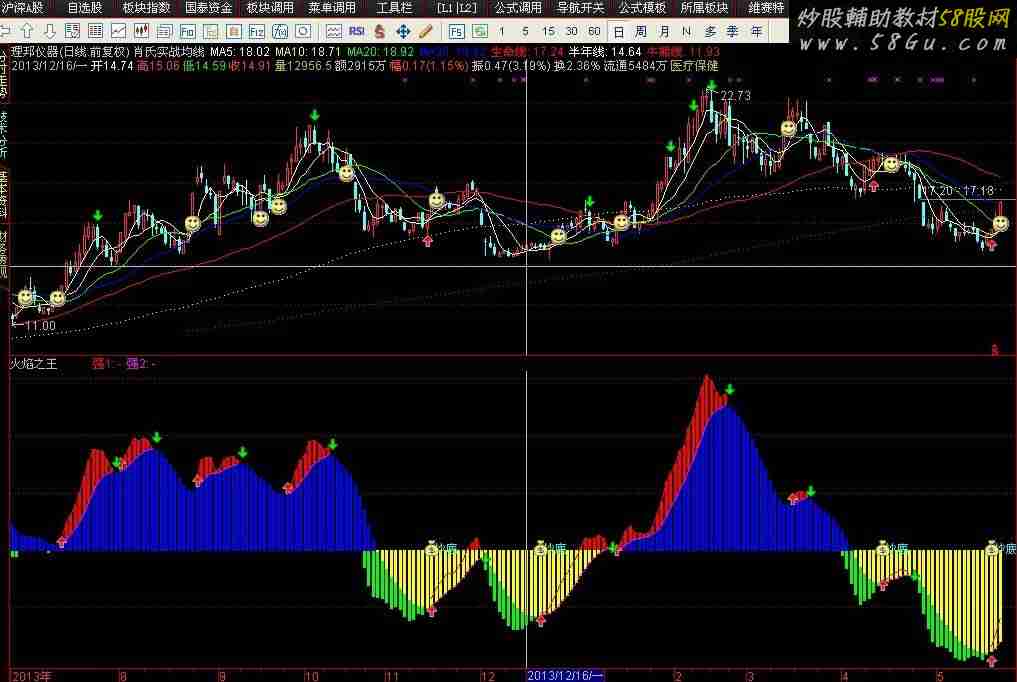Click the [L1 [L2] menu item
This screenshot has height=682, width=1017.
tap(456, 8)
